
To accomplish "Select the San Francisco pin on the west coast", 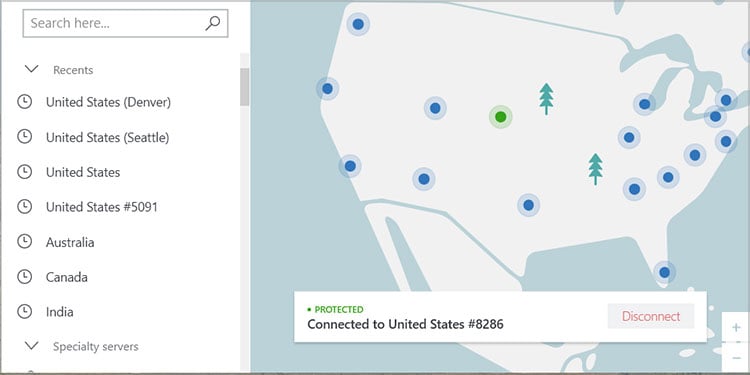I will [327, 88].
